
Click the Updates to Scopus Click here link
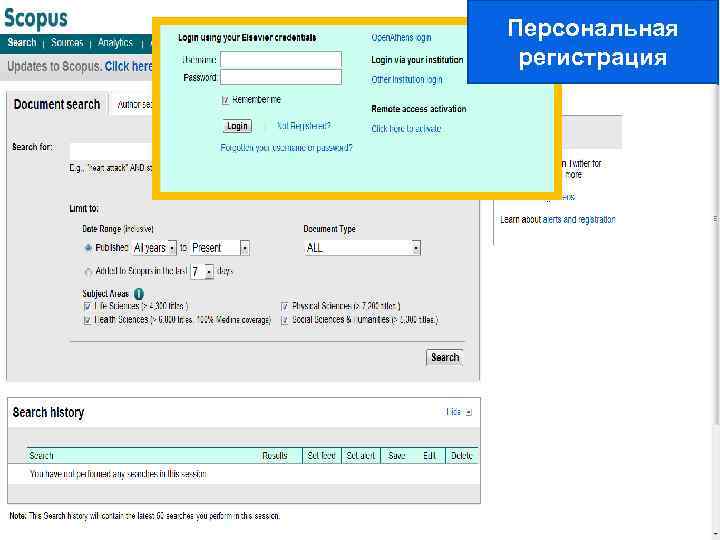129,67
